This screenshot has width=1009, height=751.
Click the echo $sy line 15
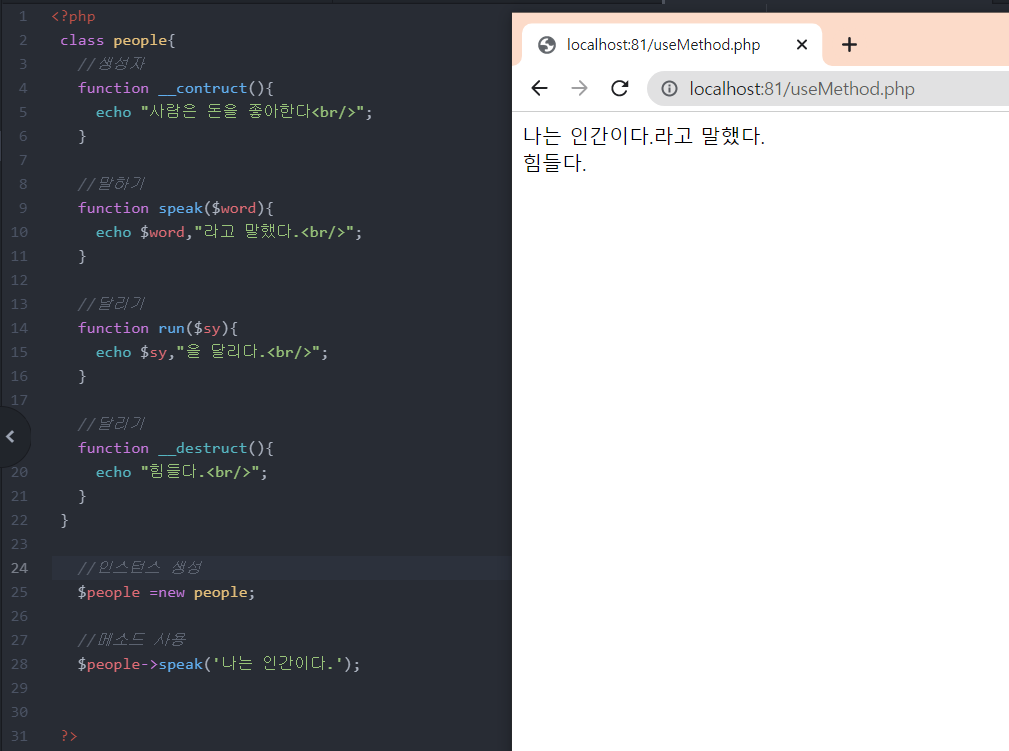point(212,352)
